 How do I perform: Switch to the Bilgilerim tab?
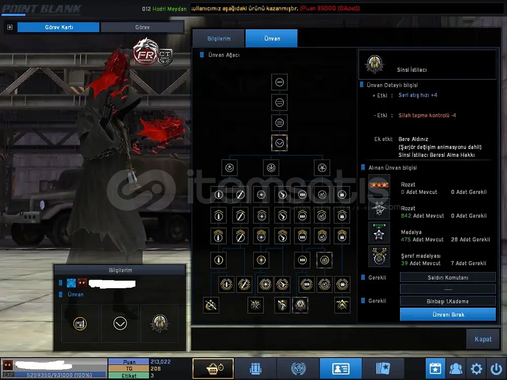[219, 38]
